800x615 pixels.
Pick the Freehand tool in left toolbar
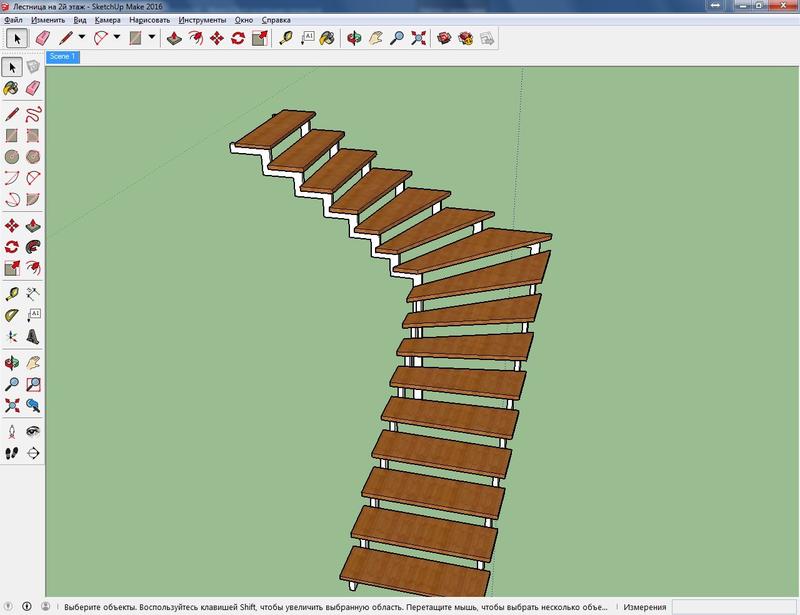(33, 113)
